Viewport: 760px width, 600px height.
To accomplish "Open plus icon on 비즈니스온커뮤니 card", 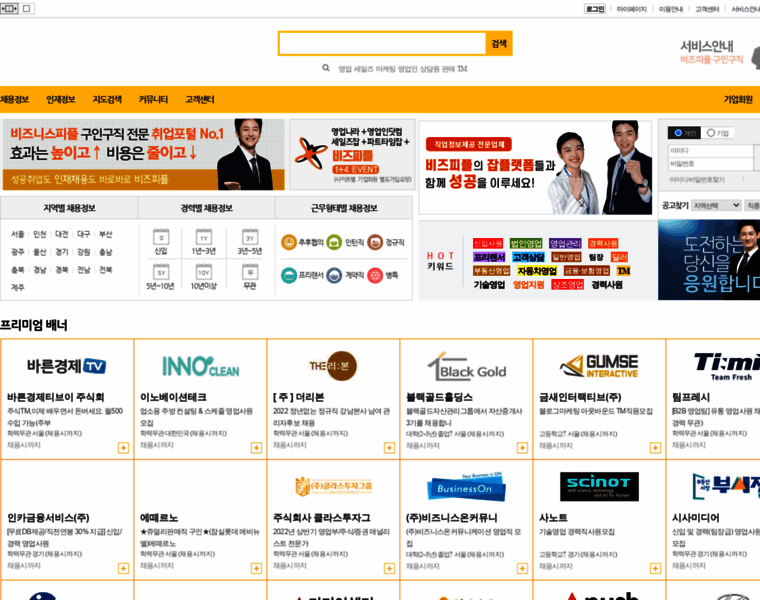I will 522,568.
